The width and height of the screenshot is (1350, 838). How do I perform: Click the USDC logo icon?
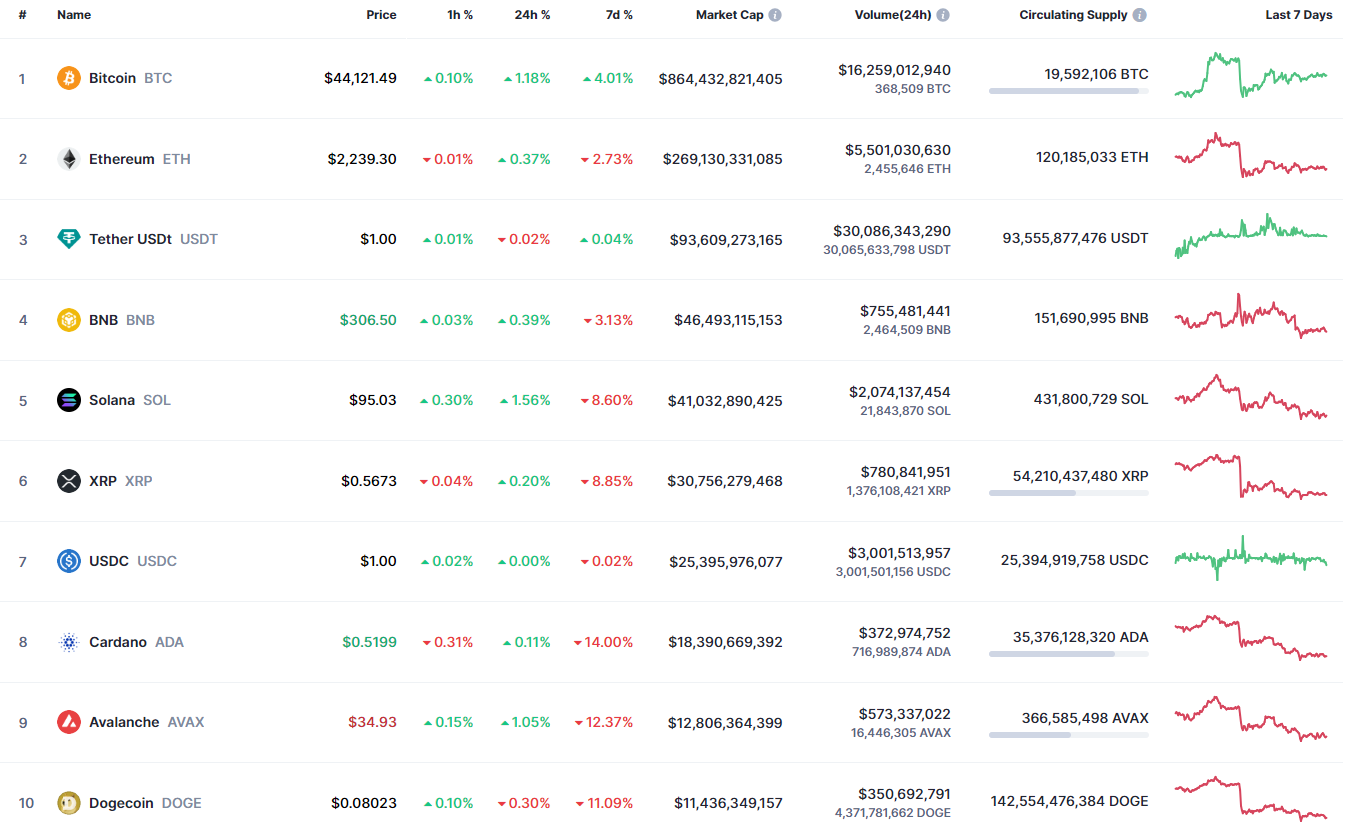tap(69, 561)
